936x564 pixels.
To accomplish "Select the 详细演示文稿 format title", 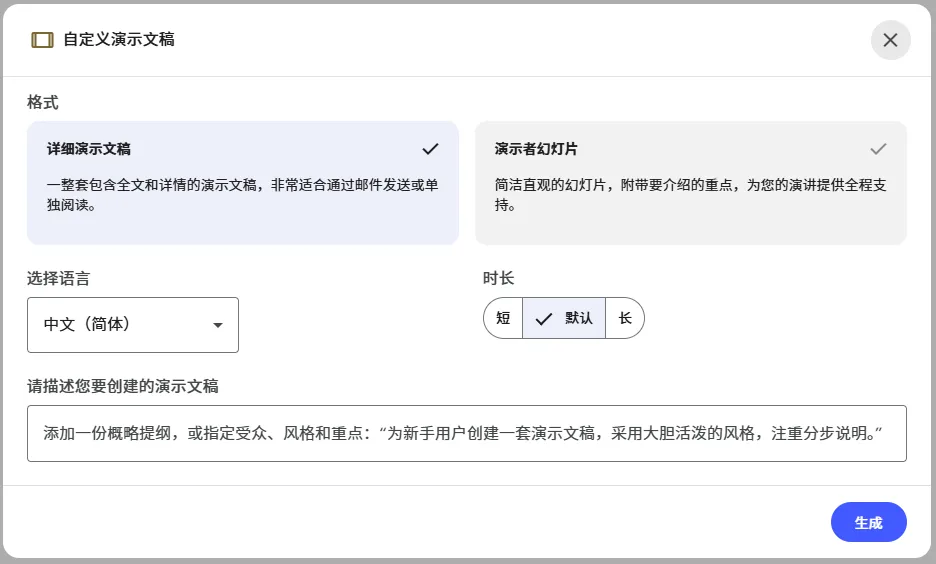I will click(x=89, y=149).
